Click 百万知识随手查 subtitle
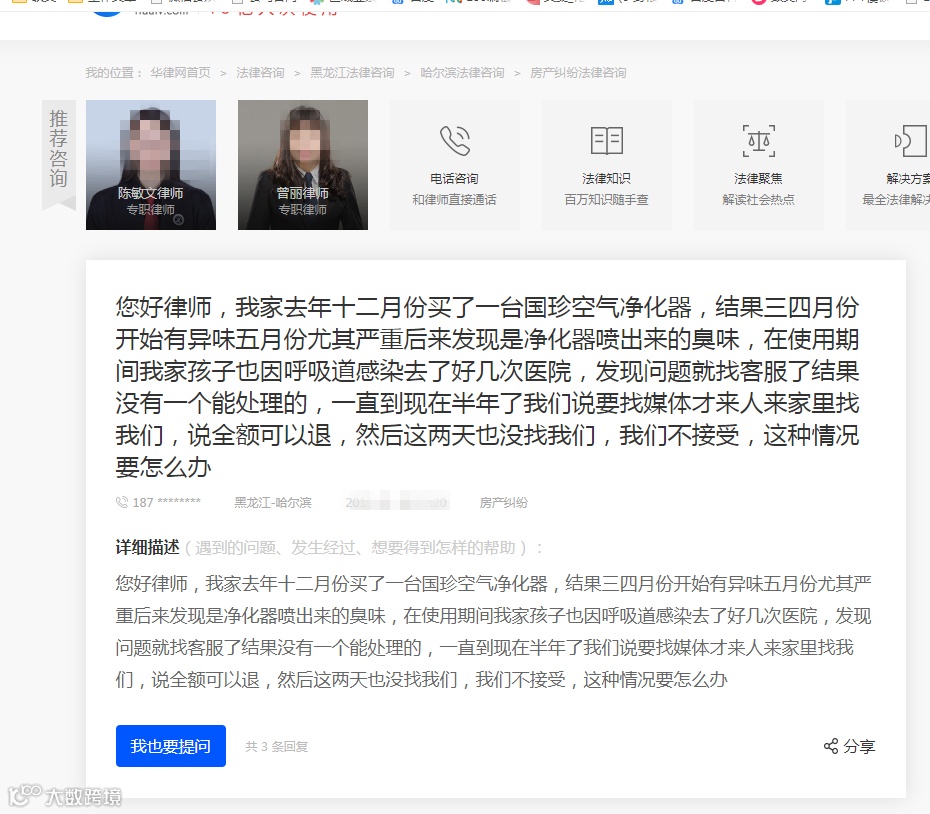Screen dimensions: 930x814 point(606,199)
